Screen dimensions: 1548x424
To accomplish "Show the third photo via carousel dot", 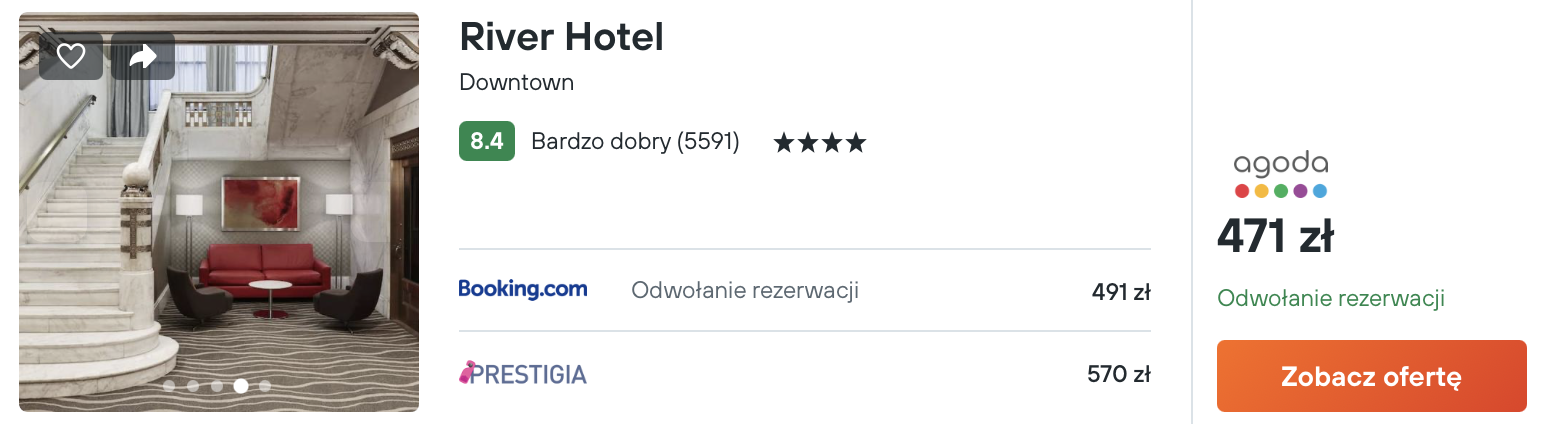I will (217, 385).
